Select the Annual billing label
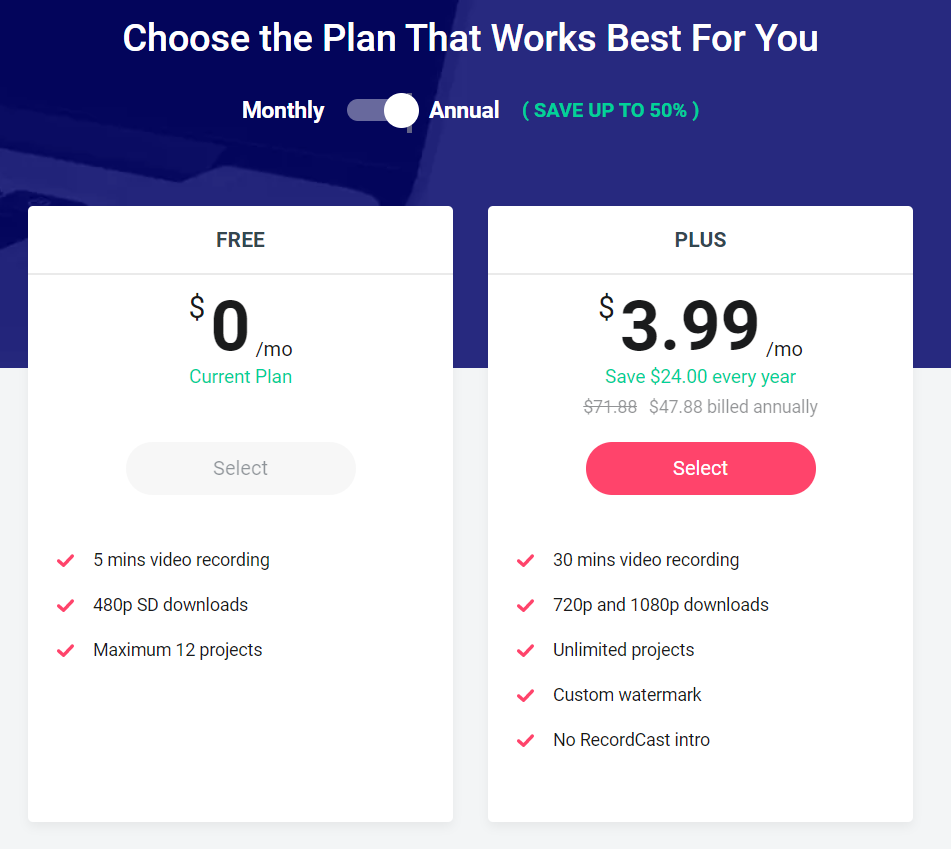This screenshot has height=849, width=951. click(x=464, y=110)
